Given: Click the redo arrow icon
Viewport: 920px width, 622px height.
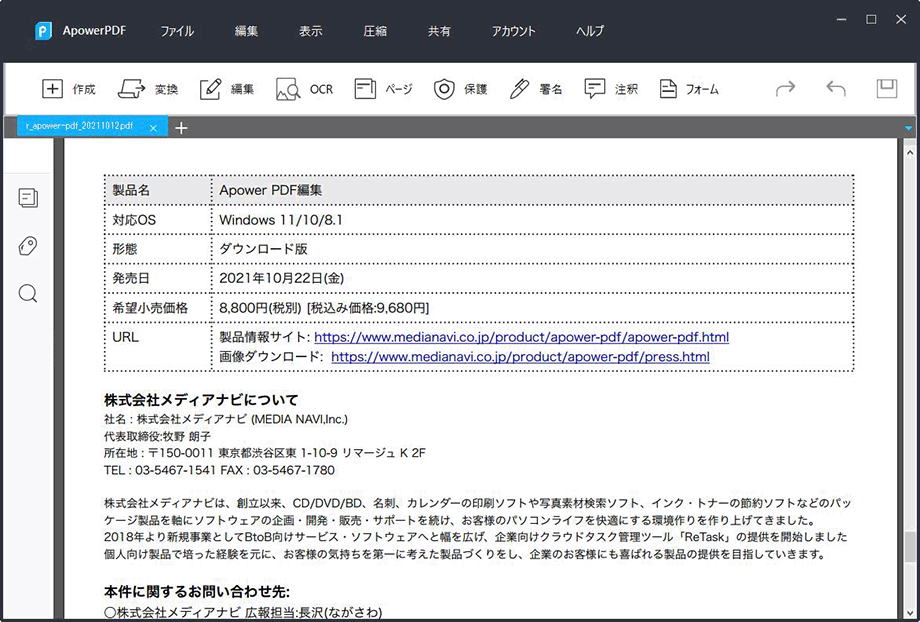Looking at the screenshot, I should 785,89.
